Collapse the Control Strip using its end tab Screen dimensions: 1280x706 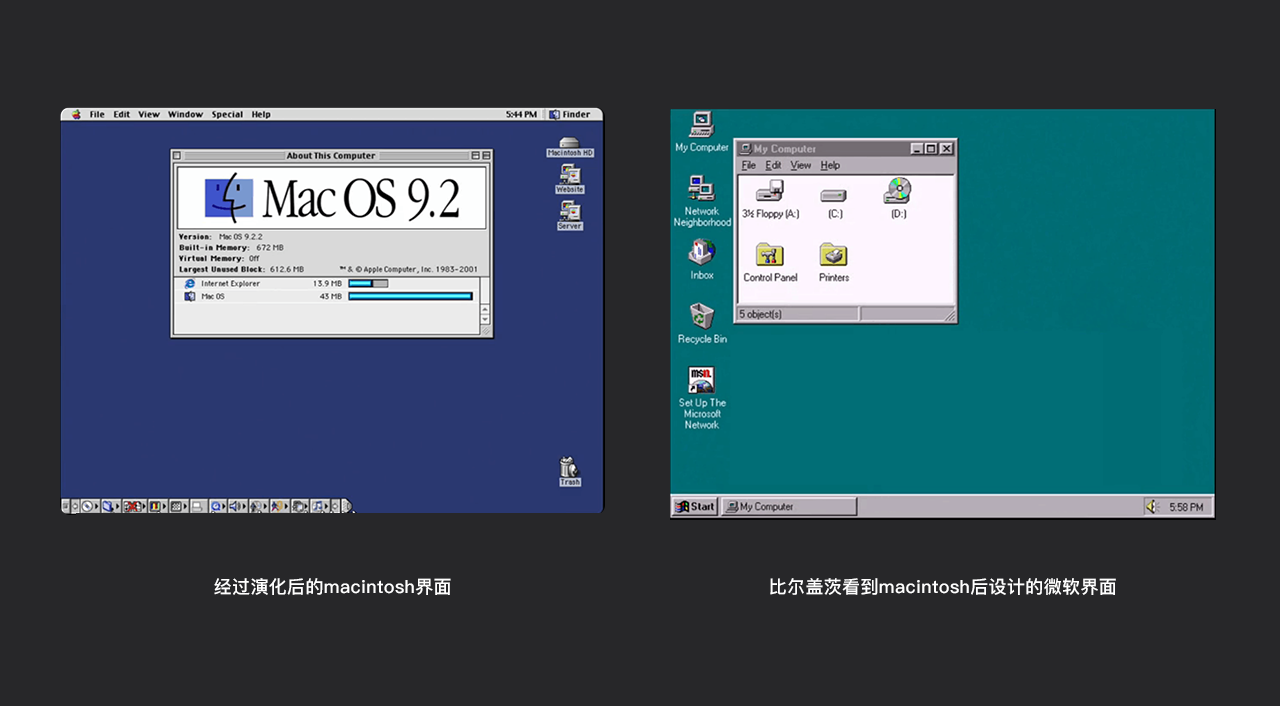coord(347,506)
